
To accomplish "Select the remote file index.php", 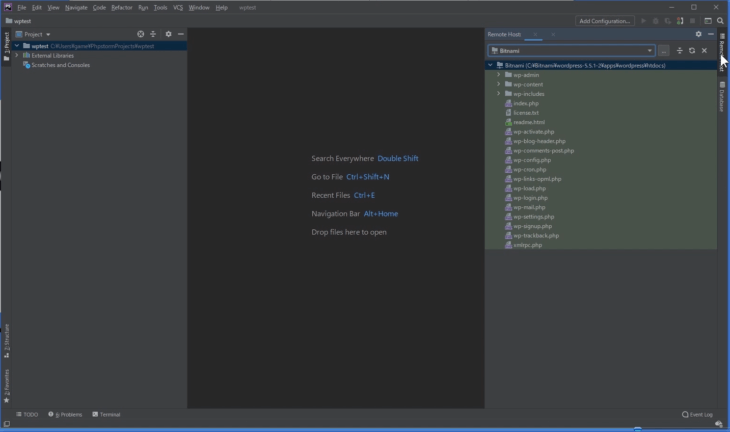I will tap(526, 103).
